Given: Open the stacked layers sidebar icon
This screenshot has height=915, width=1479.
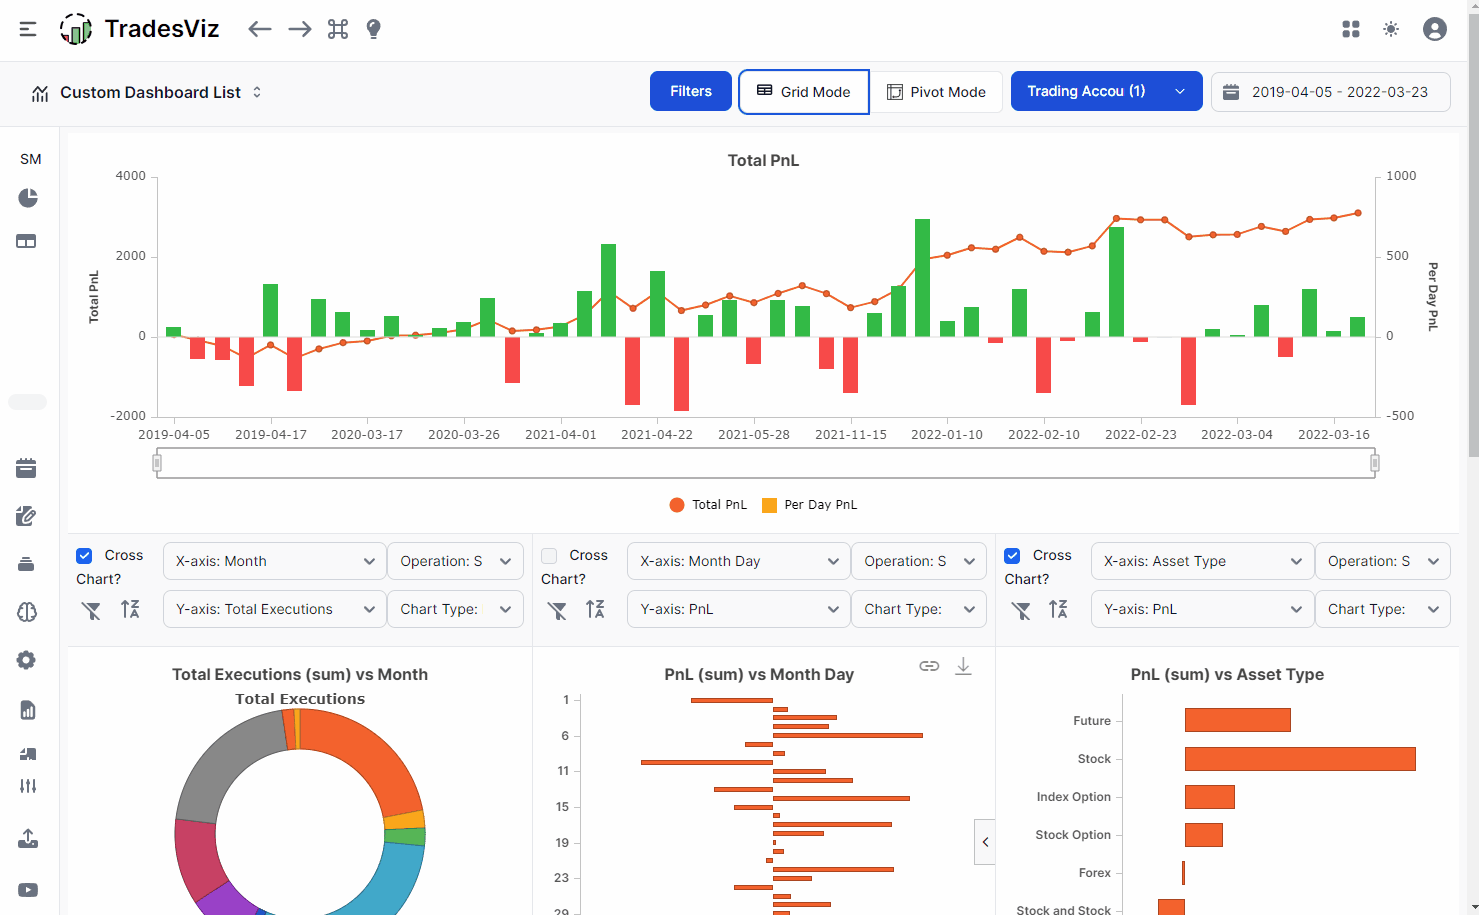Looking at the screenshot, I should click(x=26, y=564).
